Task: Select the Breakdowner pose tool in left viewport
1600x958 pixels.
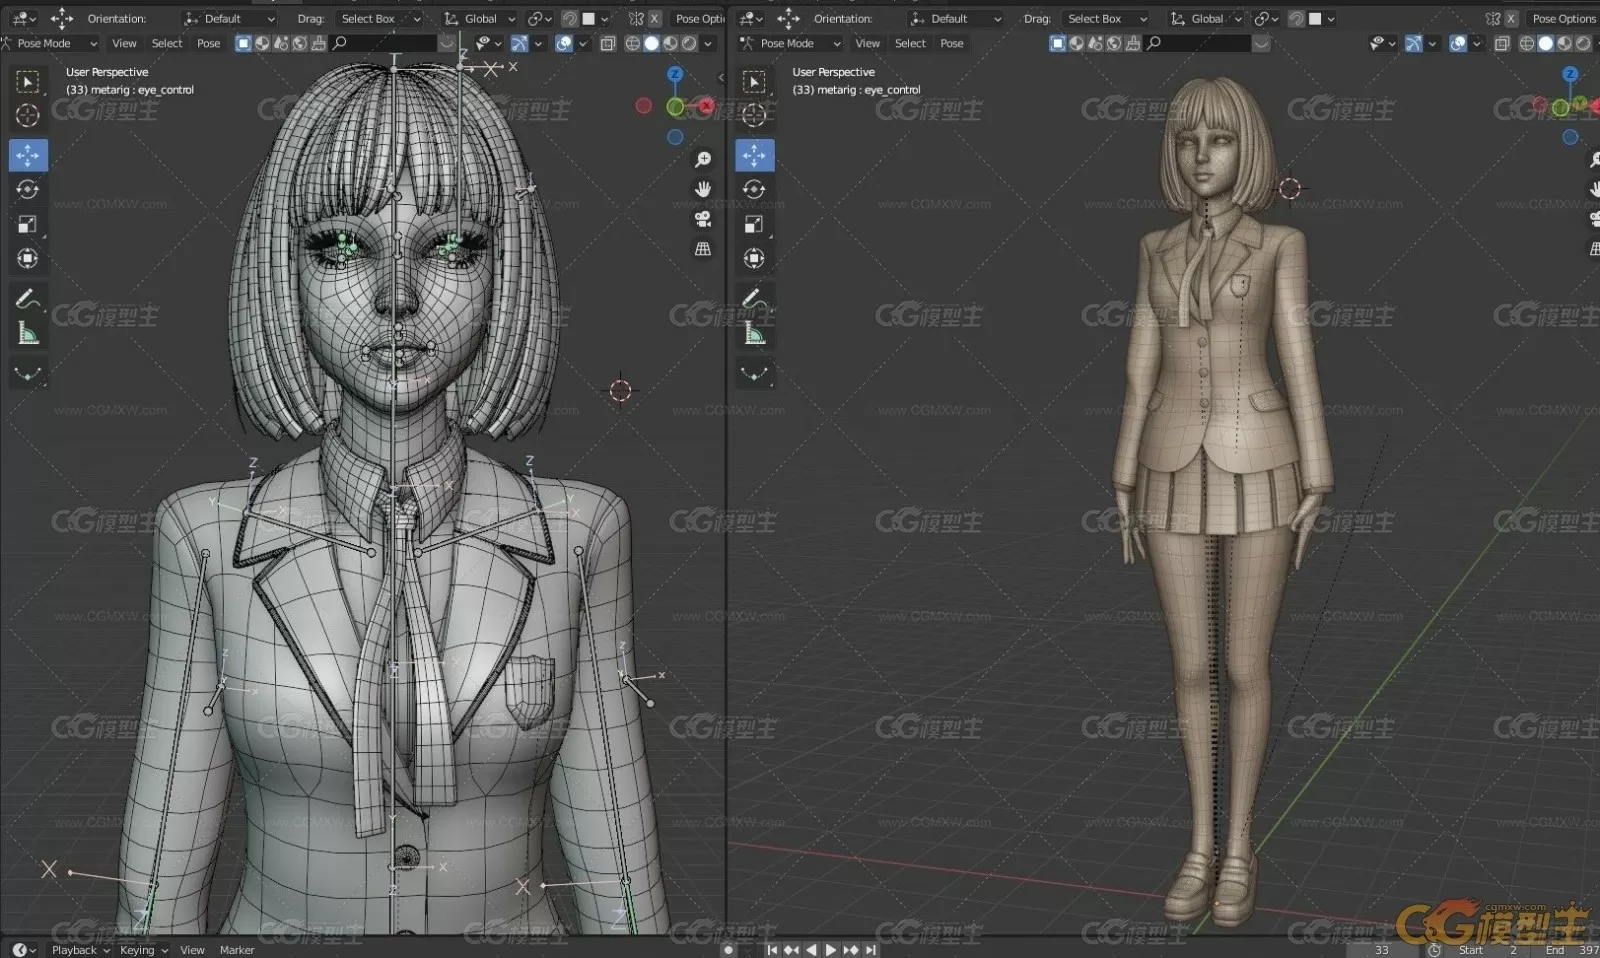Action: pos(28,373)
